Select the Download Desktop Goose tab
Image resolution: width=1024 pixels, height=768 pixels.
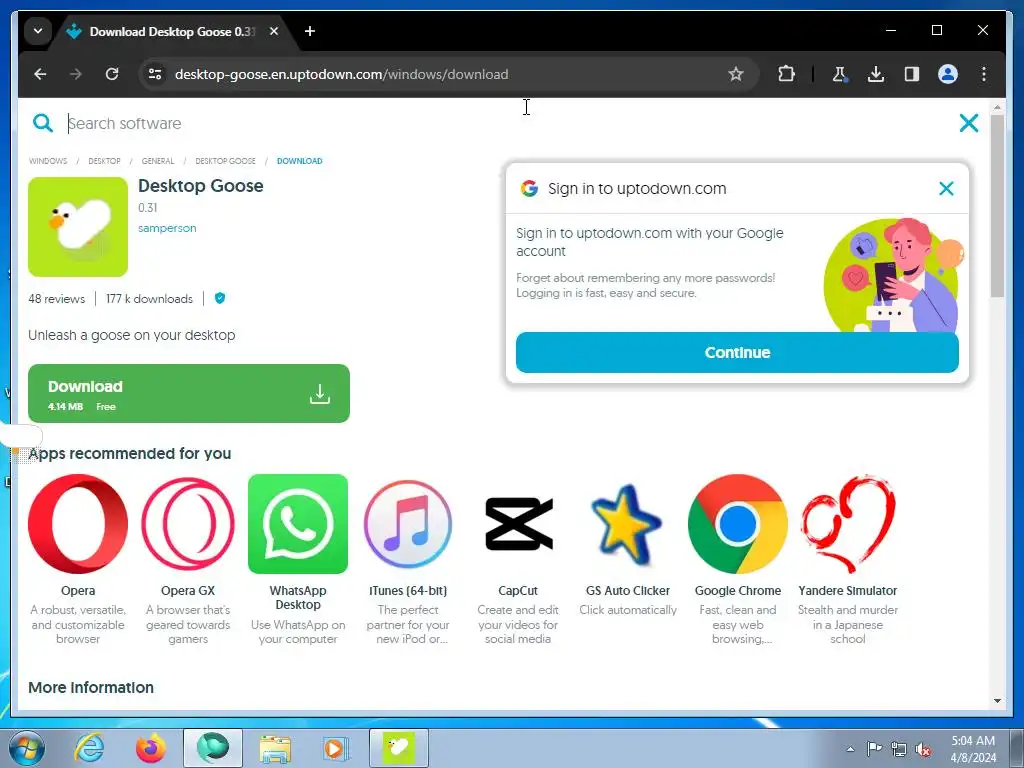(x=173, y=31)
